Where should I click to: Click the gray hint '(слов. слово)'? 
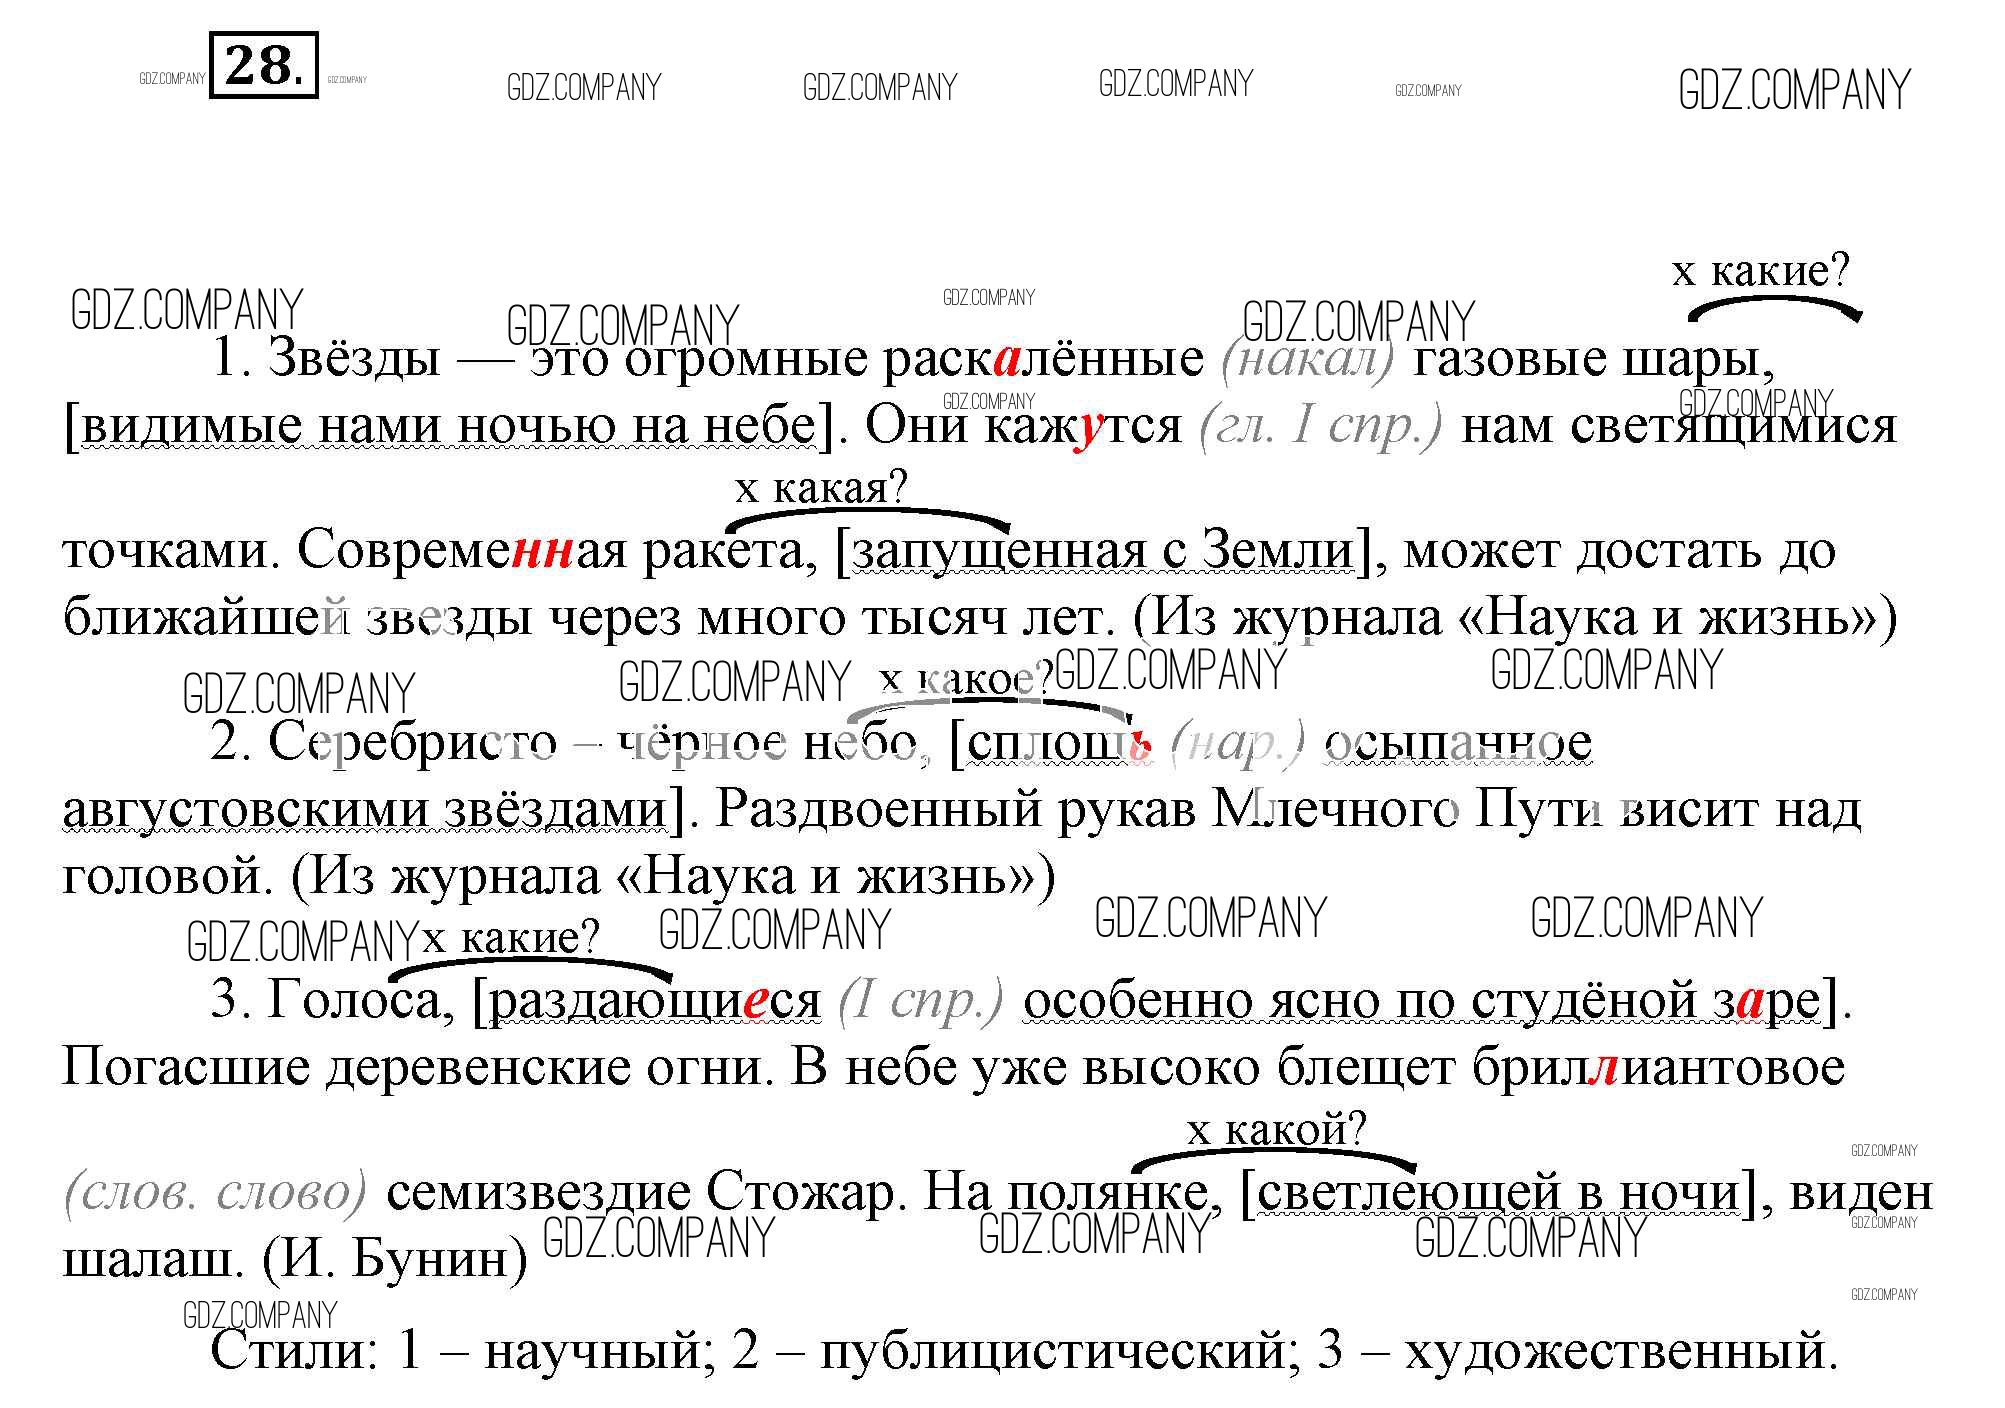point(216,1193)
